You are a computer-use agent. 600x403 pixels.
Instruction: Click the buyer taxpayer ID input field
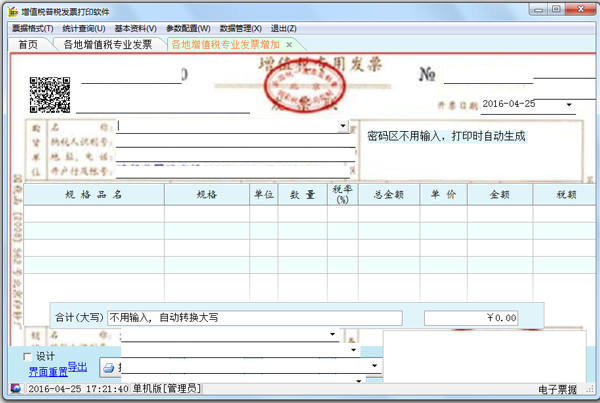pos(235,141)
